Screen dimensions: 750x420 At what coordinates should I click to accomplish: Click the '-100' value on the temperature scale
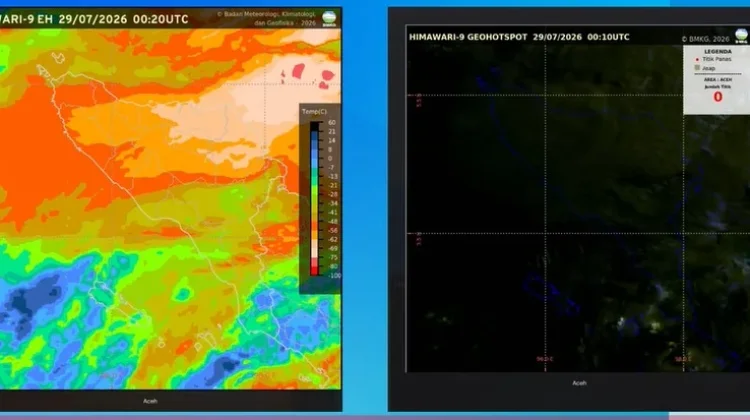pyautogui.click(x=334, y=276)
